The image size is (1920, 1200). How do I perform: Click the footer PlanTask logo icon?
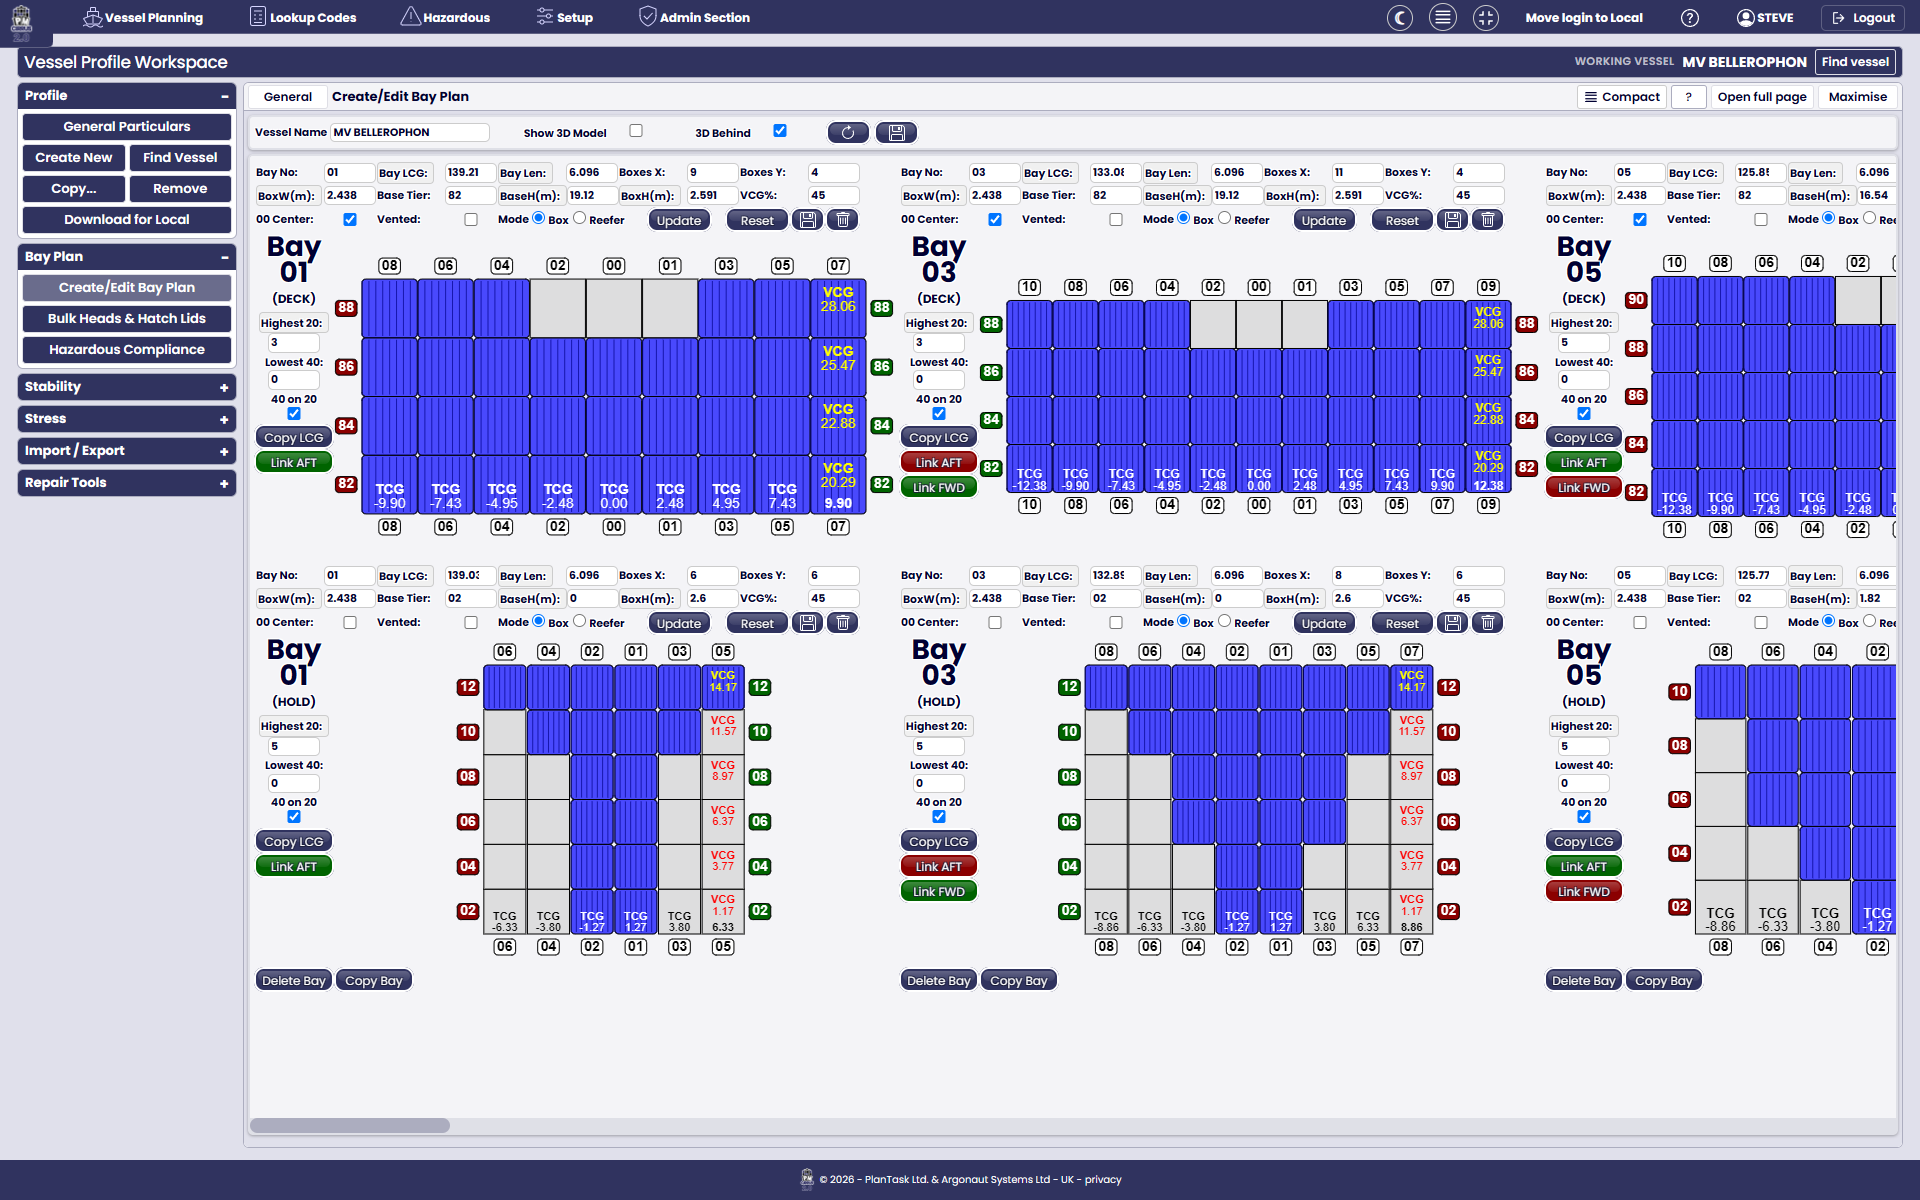807,1179
